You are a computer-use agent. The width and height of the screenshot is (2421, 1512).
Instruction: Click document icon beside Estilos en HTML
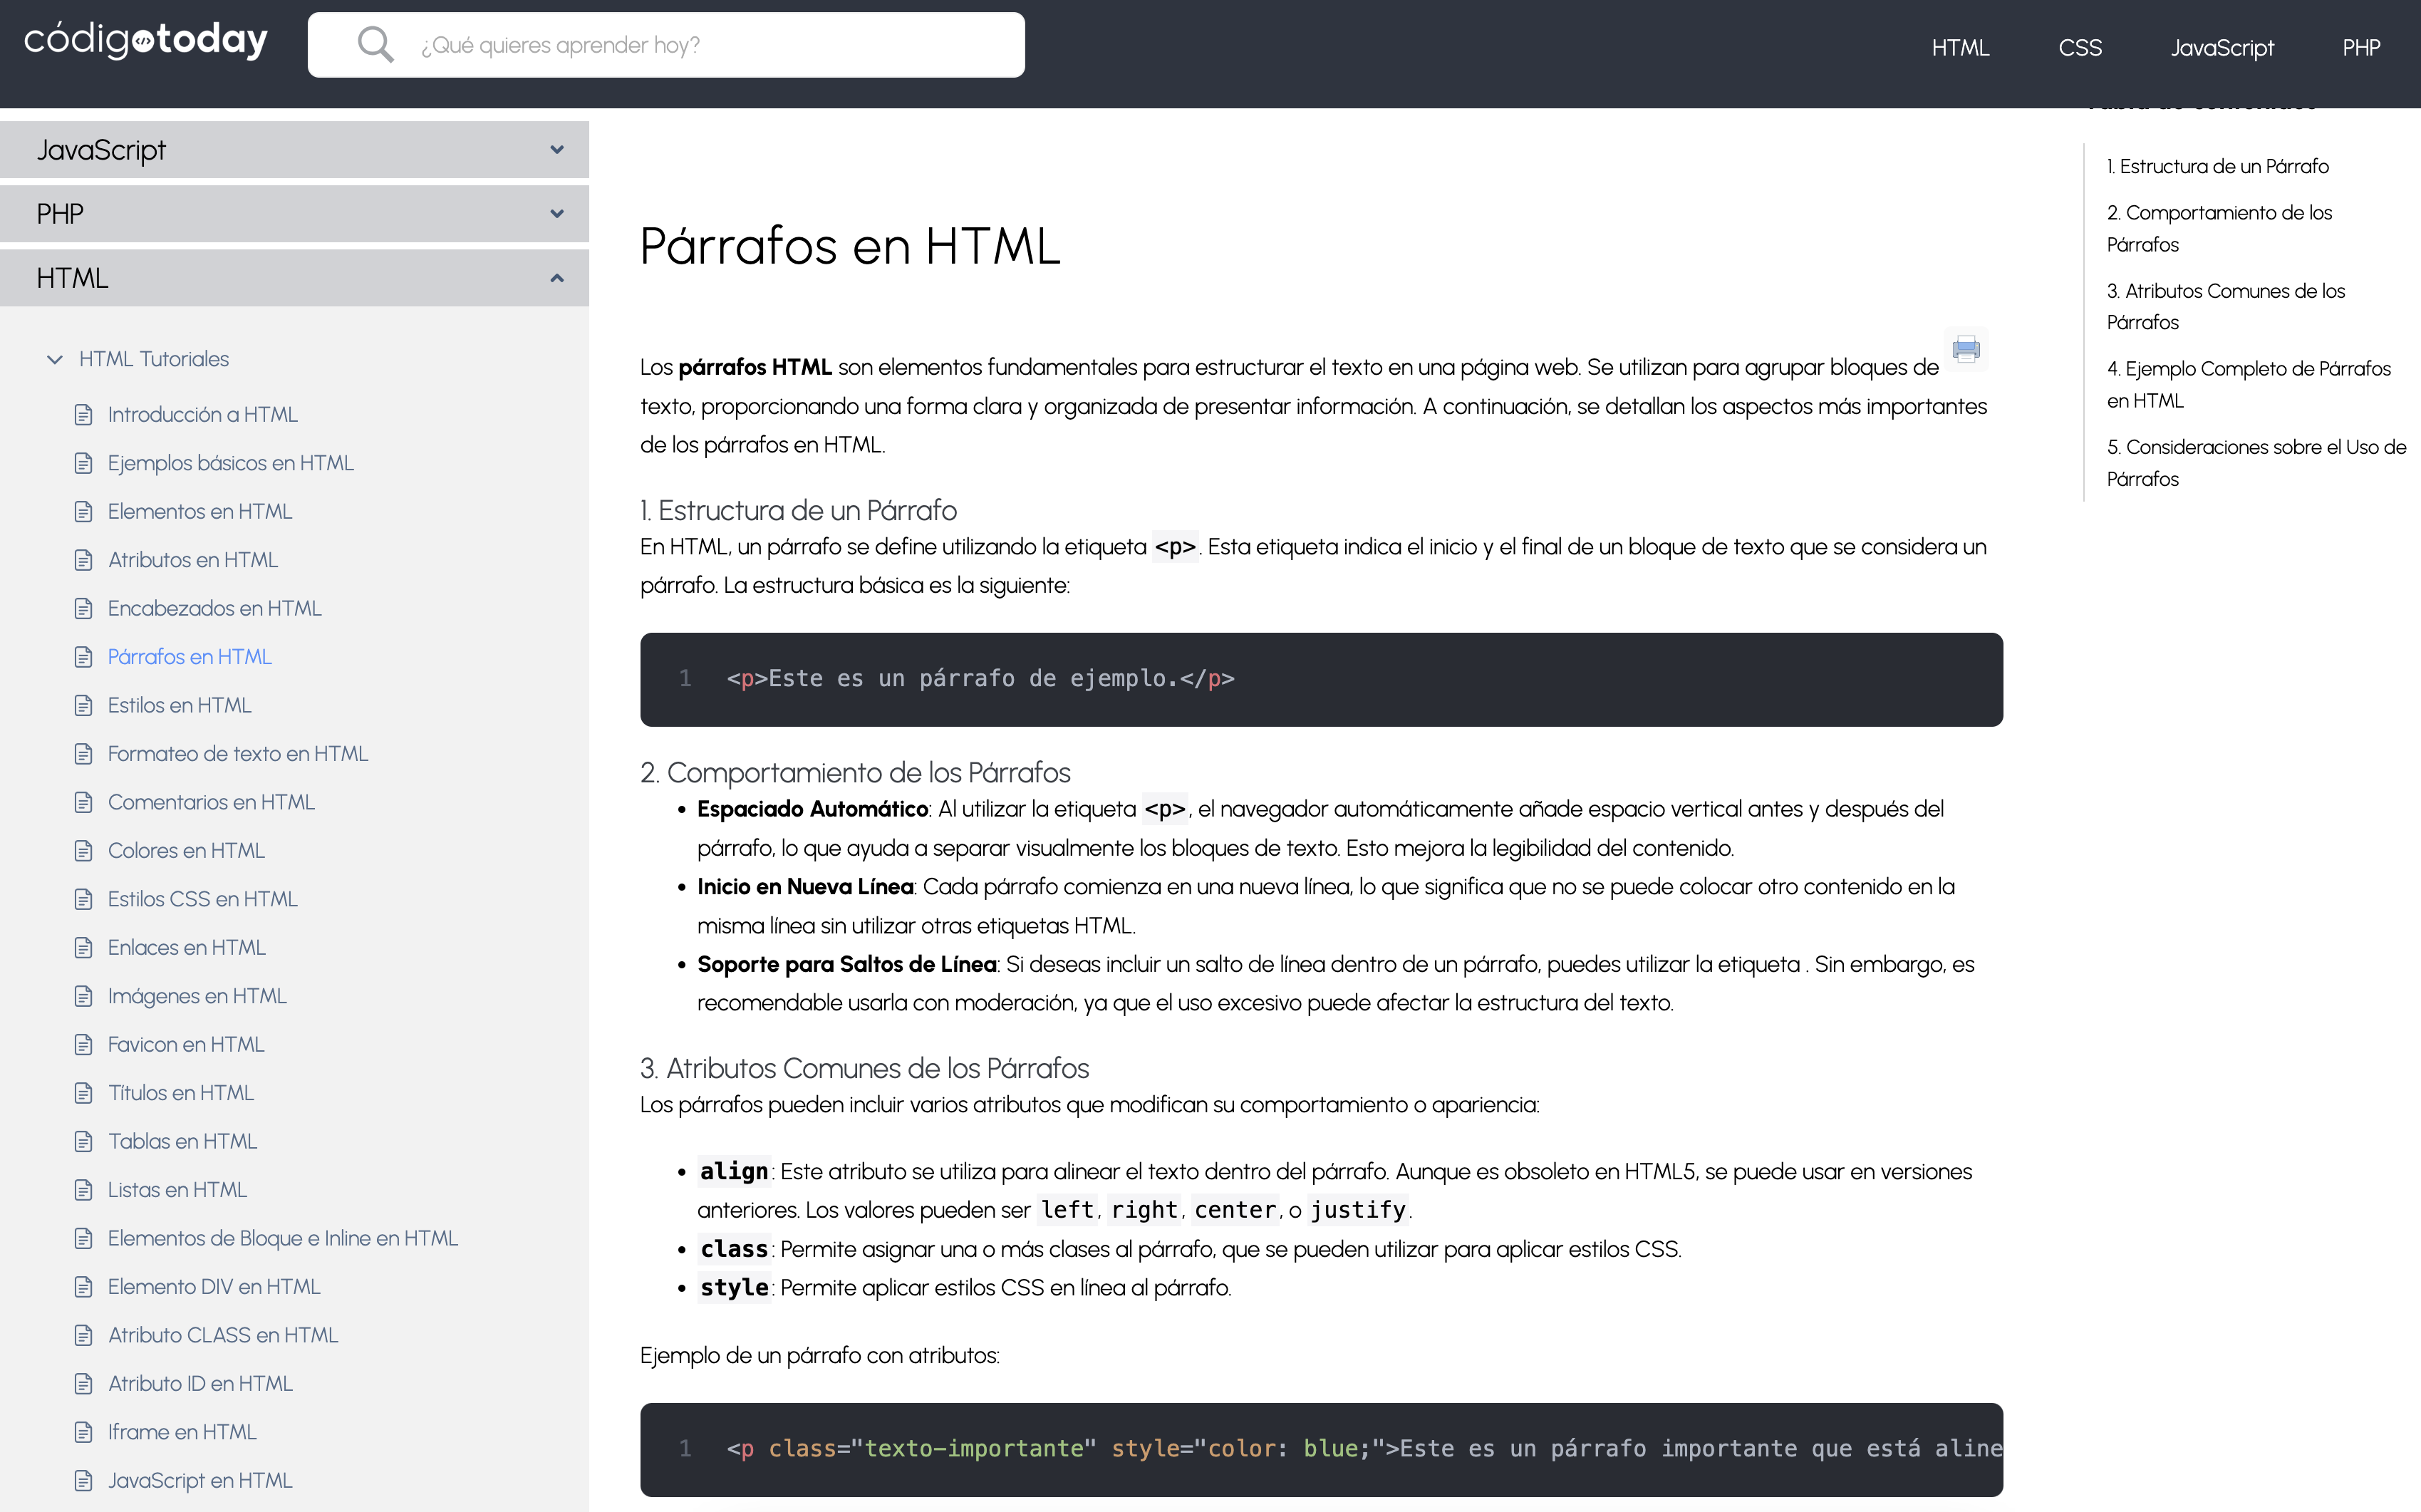point(84,706)
